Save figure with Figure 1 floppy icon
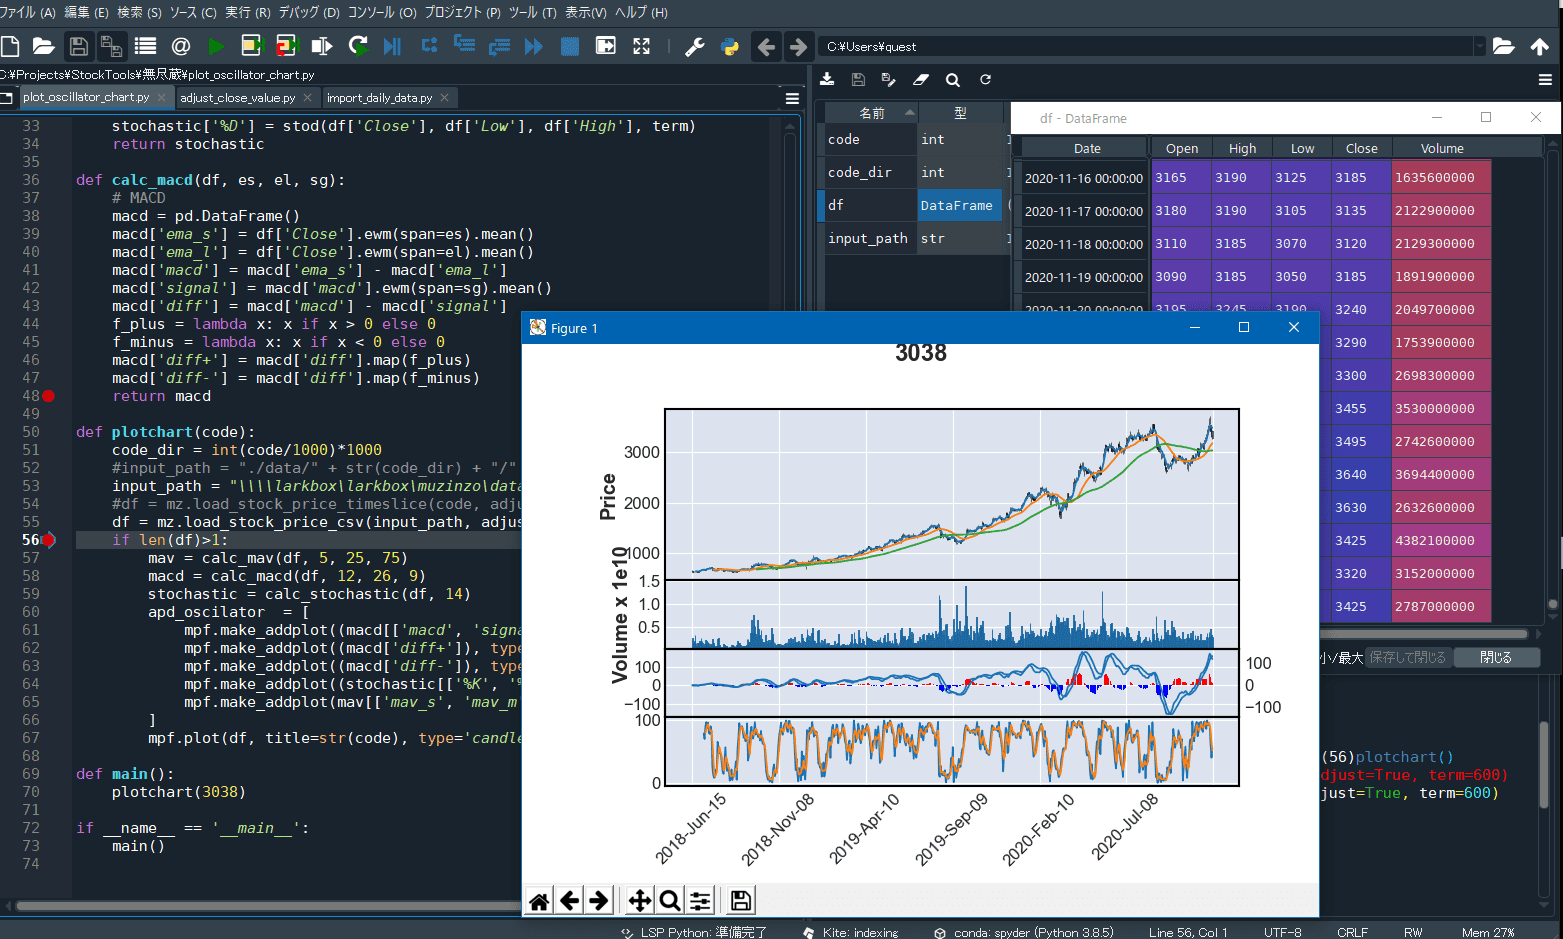Image resolution: width=1563 pixels, height=939 pixels. coord(741,901)
